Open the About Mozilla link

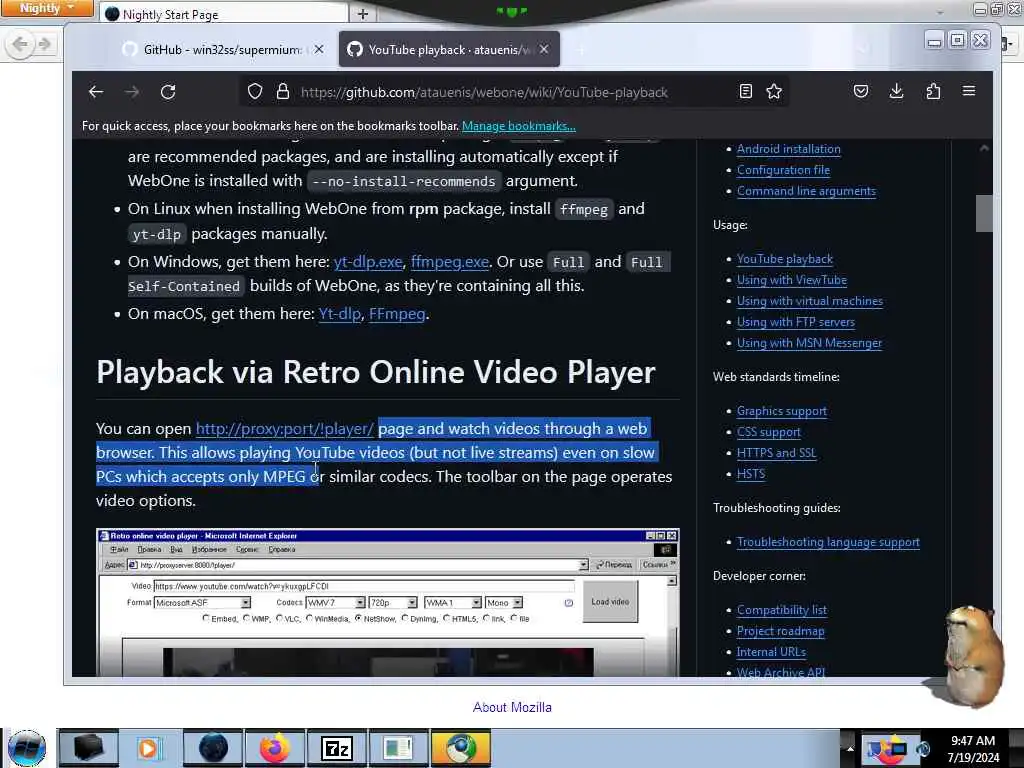(512, 707)
